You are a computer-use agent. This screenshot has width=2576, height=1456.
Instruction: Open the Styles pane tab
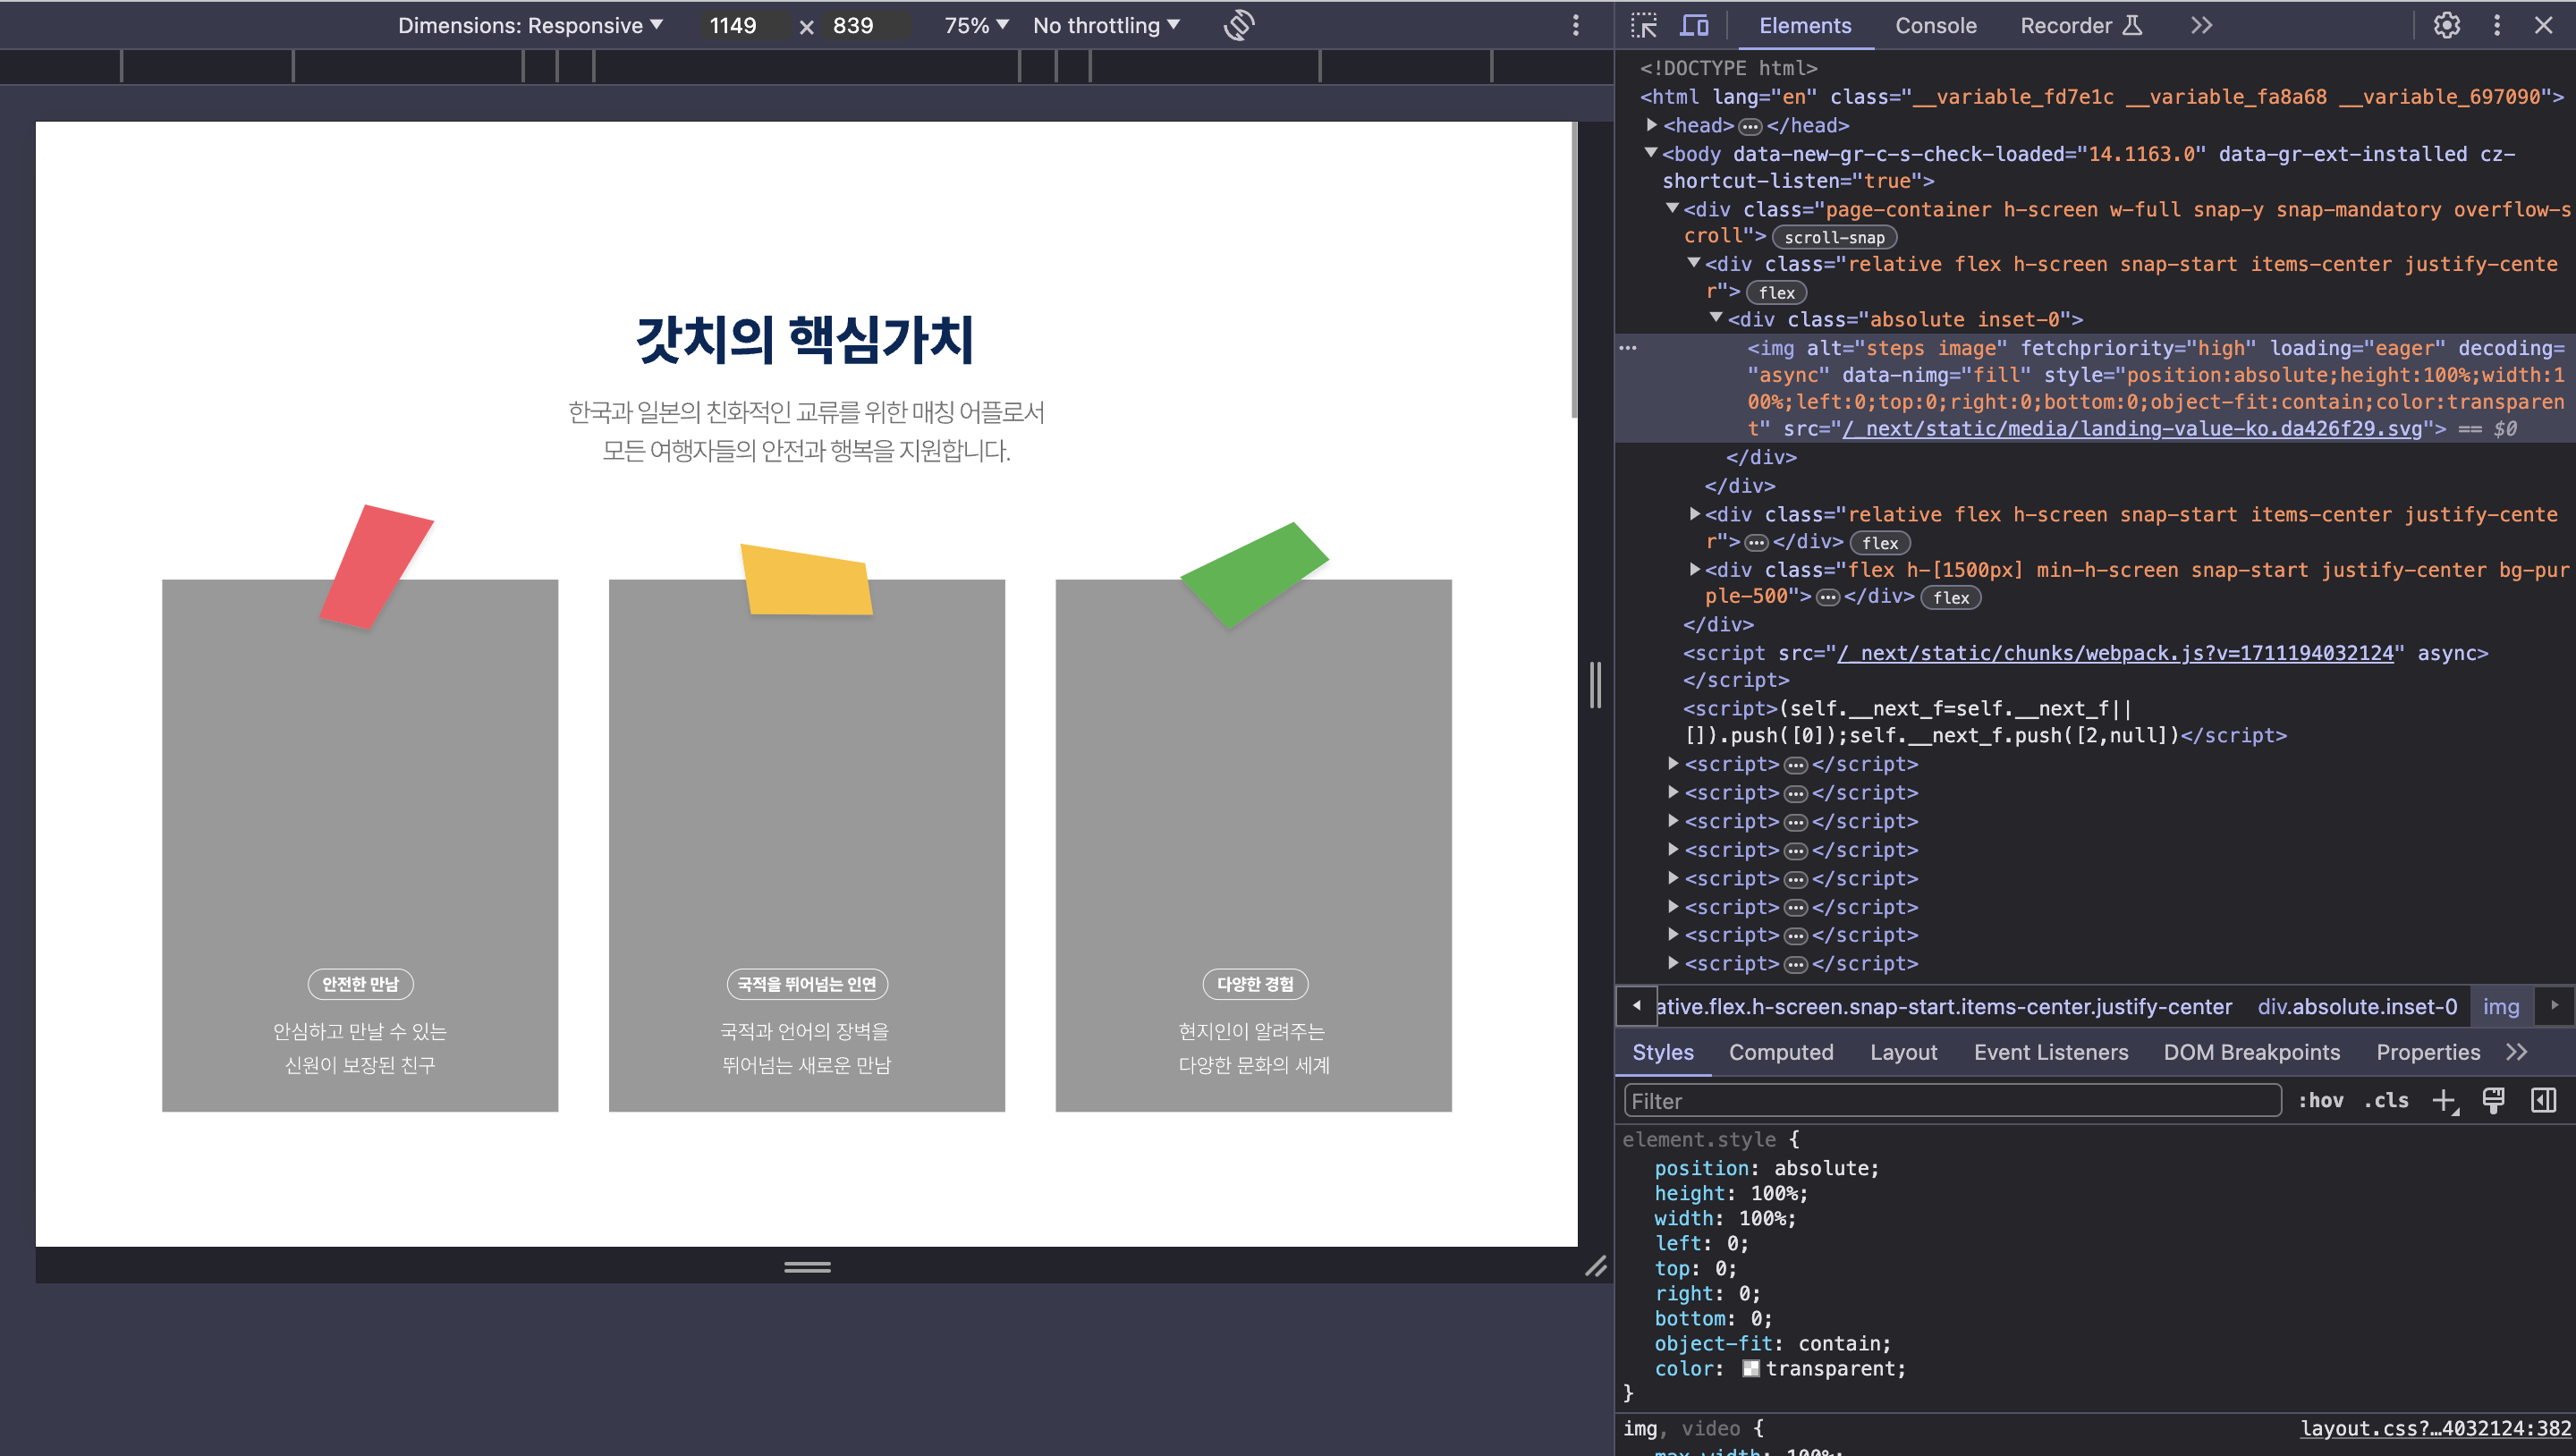1662,1052
